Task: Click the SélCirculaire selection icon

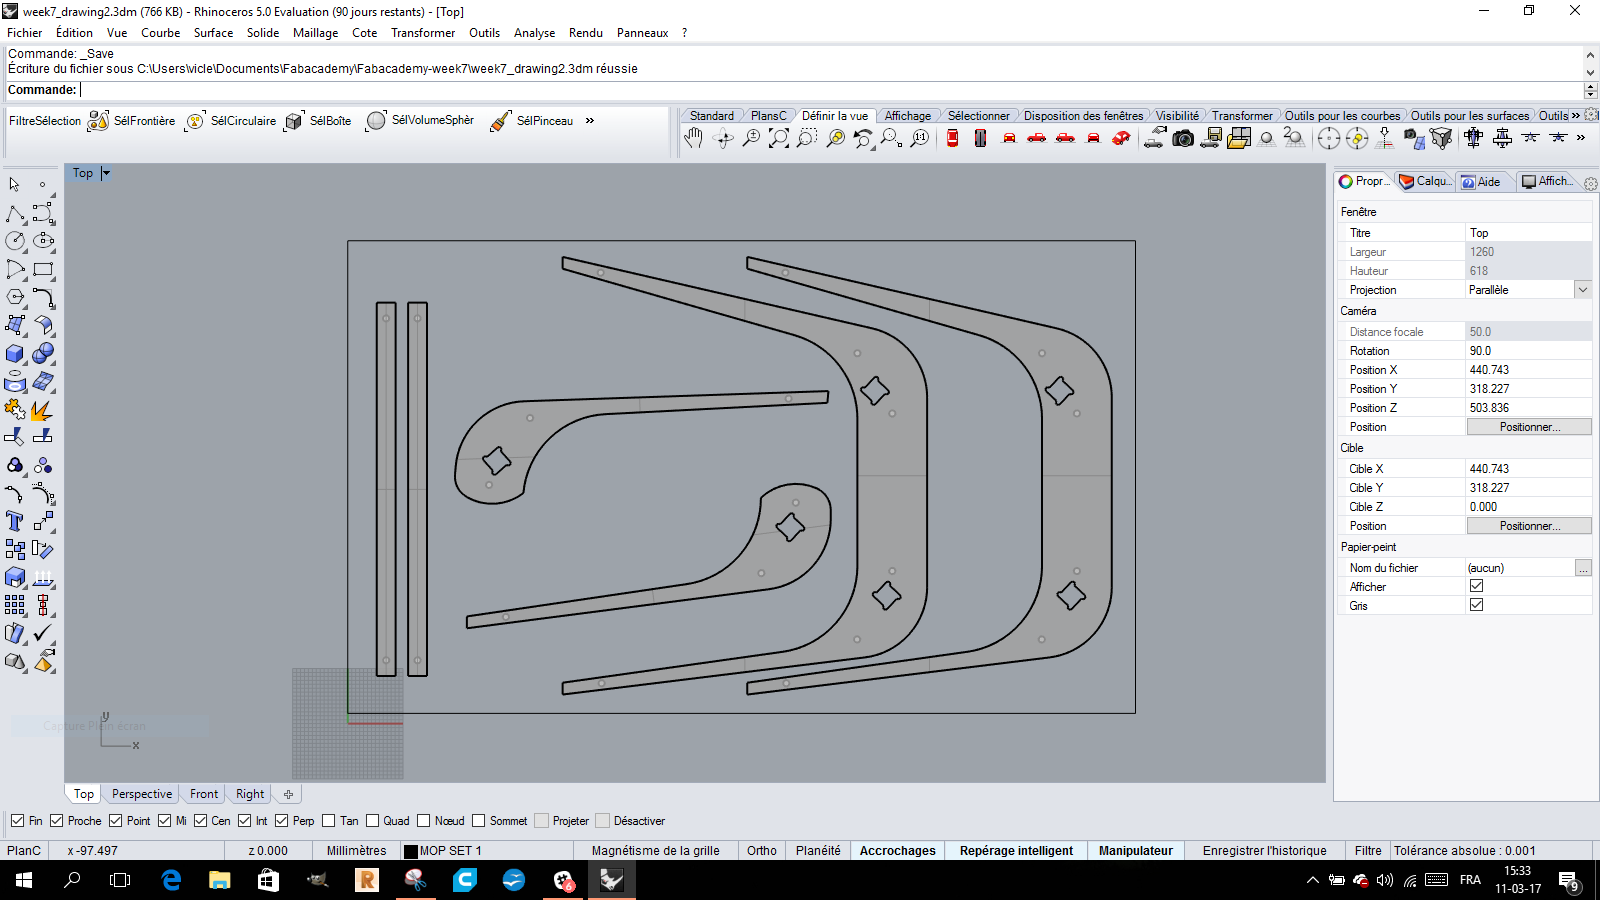Action: tap(195, 121)
